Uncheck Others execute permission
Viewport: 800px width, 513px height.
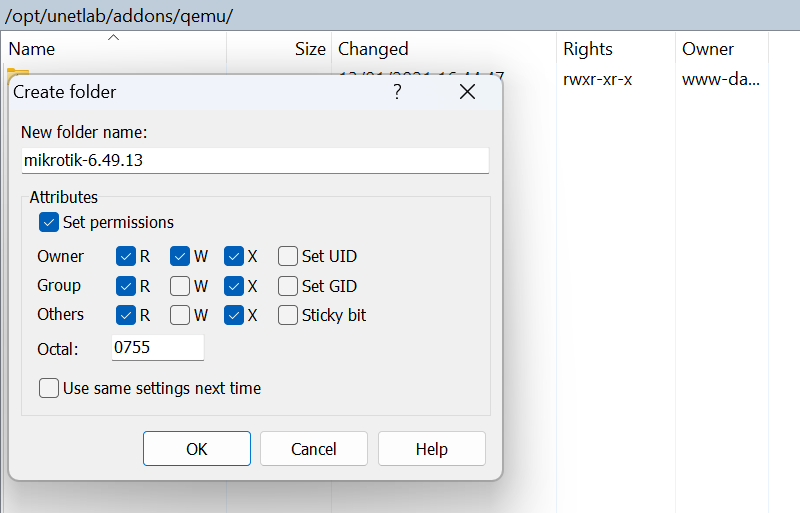tap(234, 315)
